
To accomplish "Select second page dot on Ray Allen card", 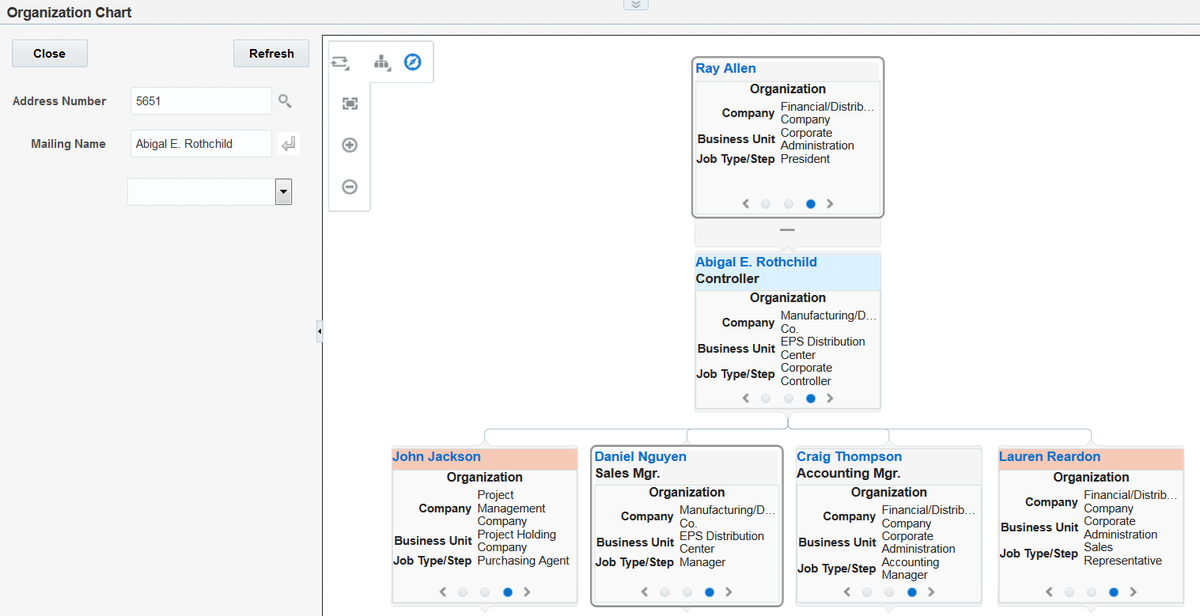I will (788, 204).
